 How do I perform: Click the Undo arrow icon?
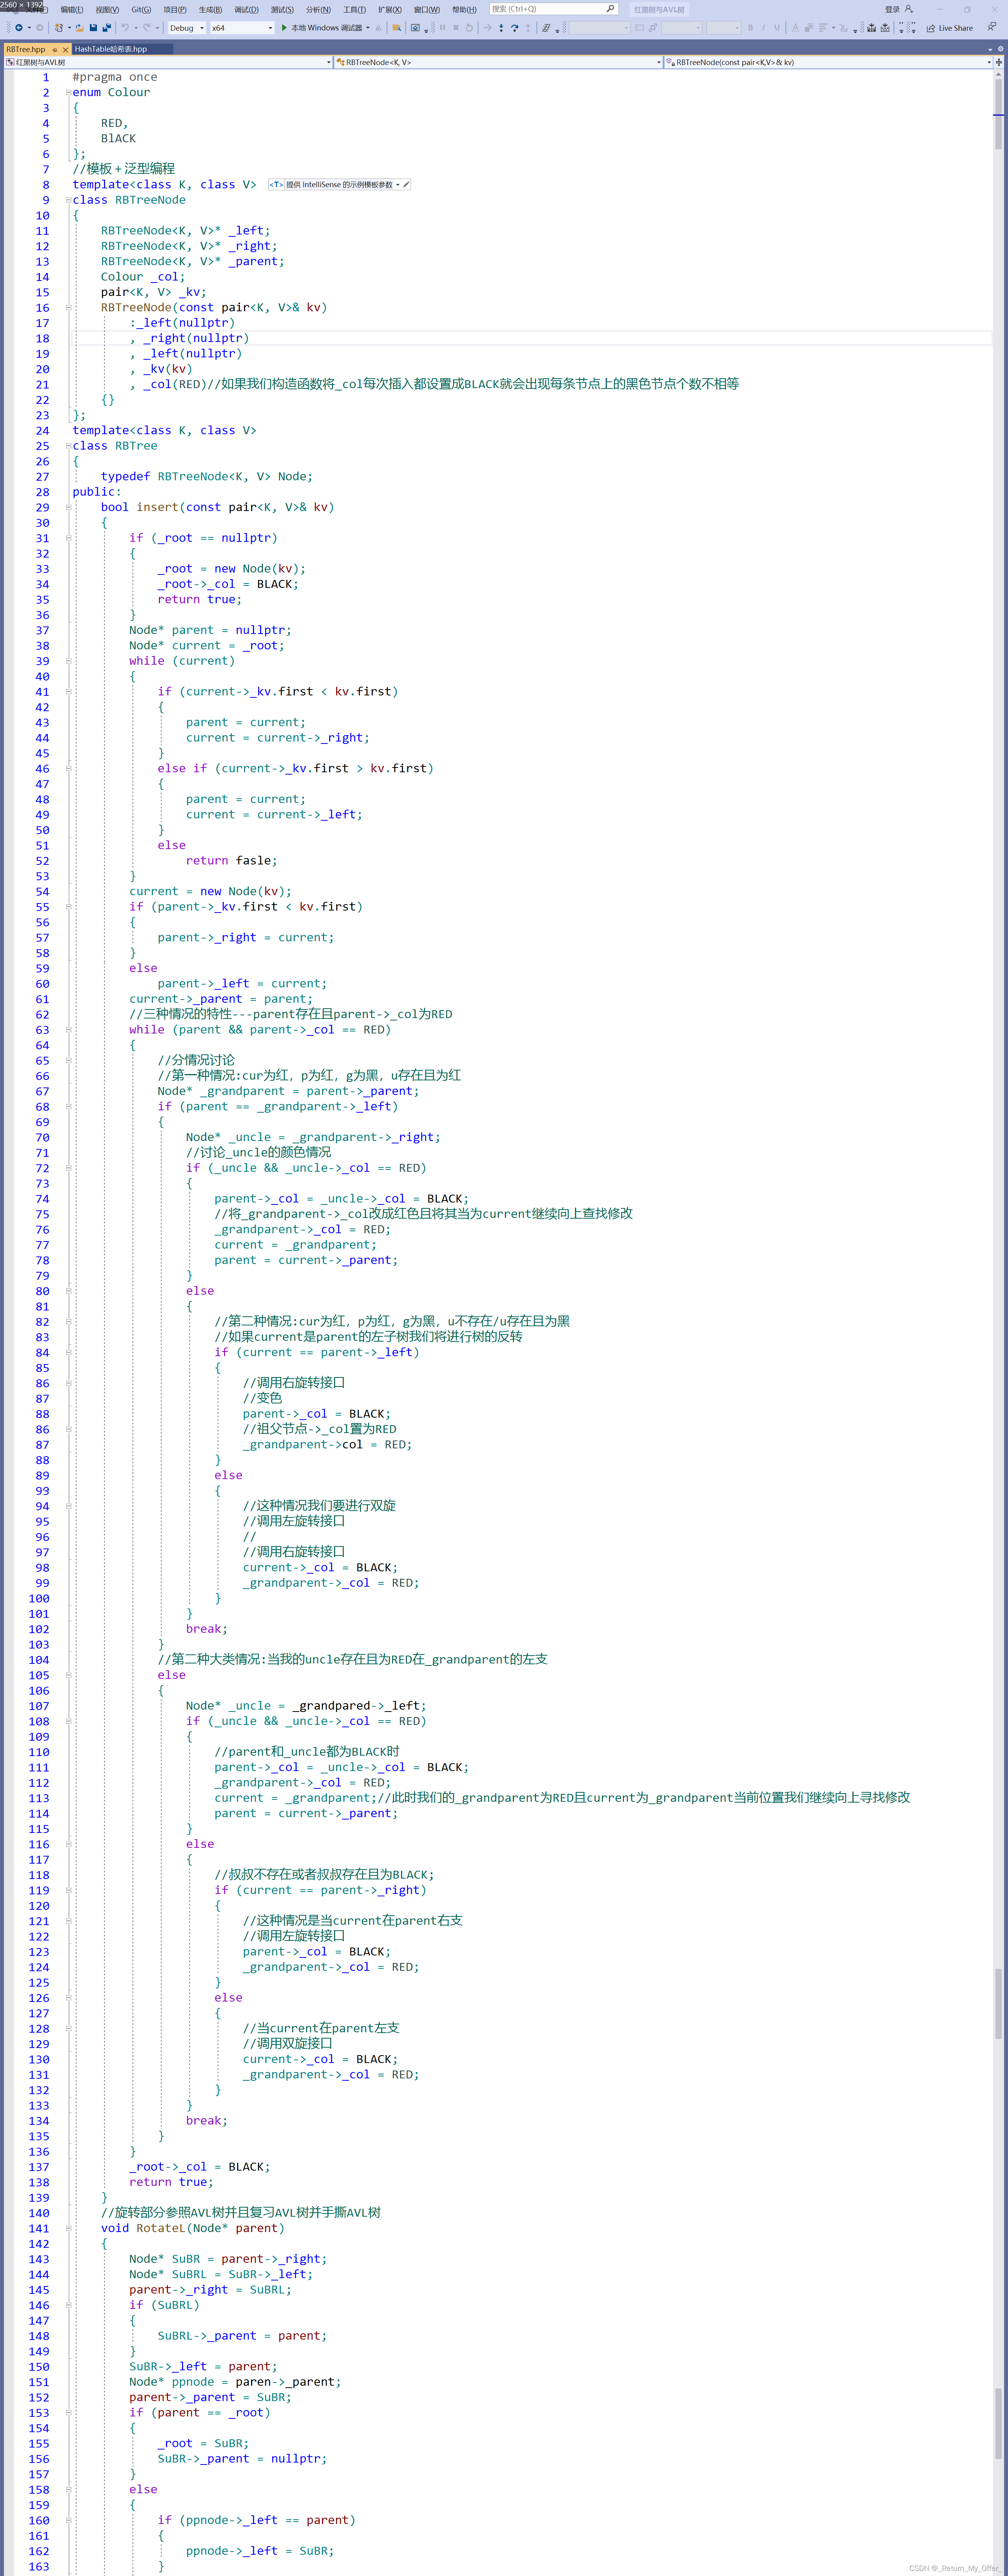(x=125, y=28)
